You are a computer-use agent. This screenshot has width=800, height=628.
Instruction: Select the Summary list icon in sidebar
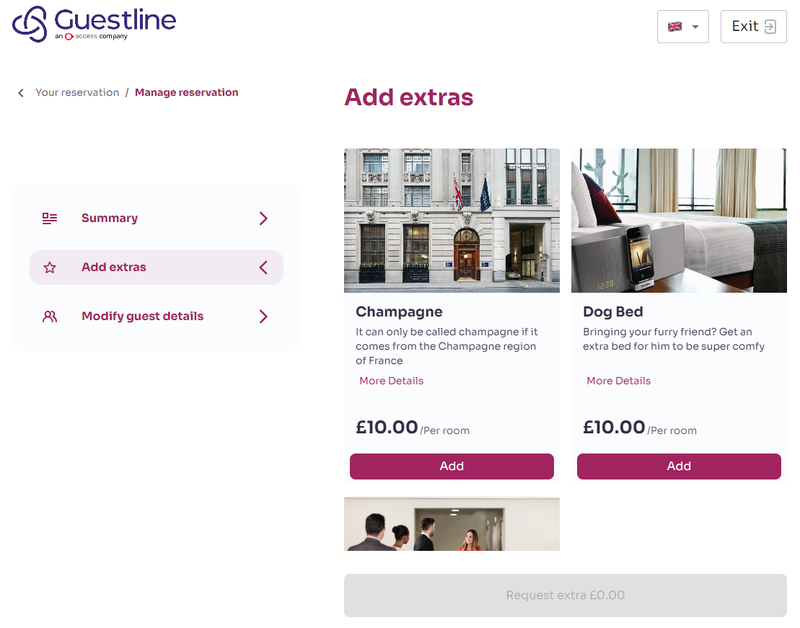coord(49,218)
